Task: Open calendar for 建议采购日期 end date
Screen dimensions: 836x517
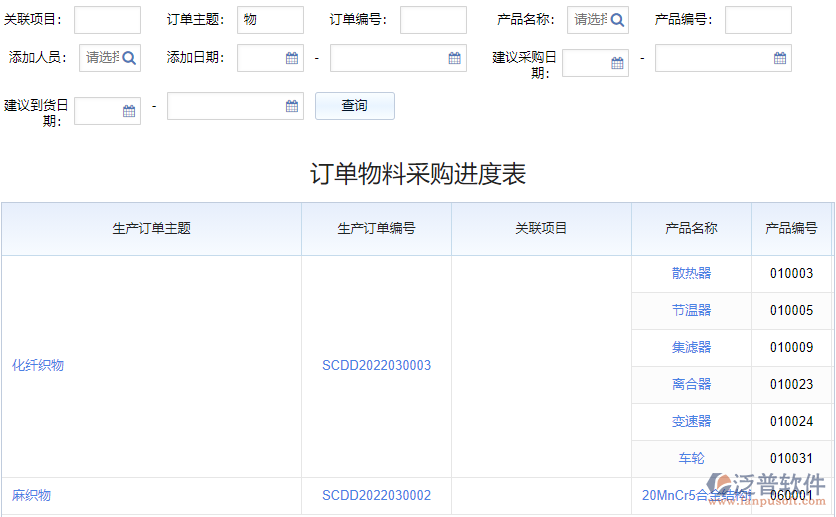Action: pyautogui.click(x=779, y=58)
